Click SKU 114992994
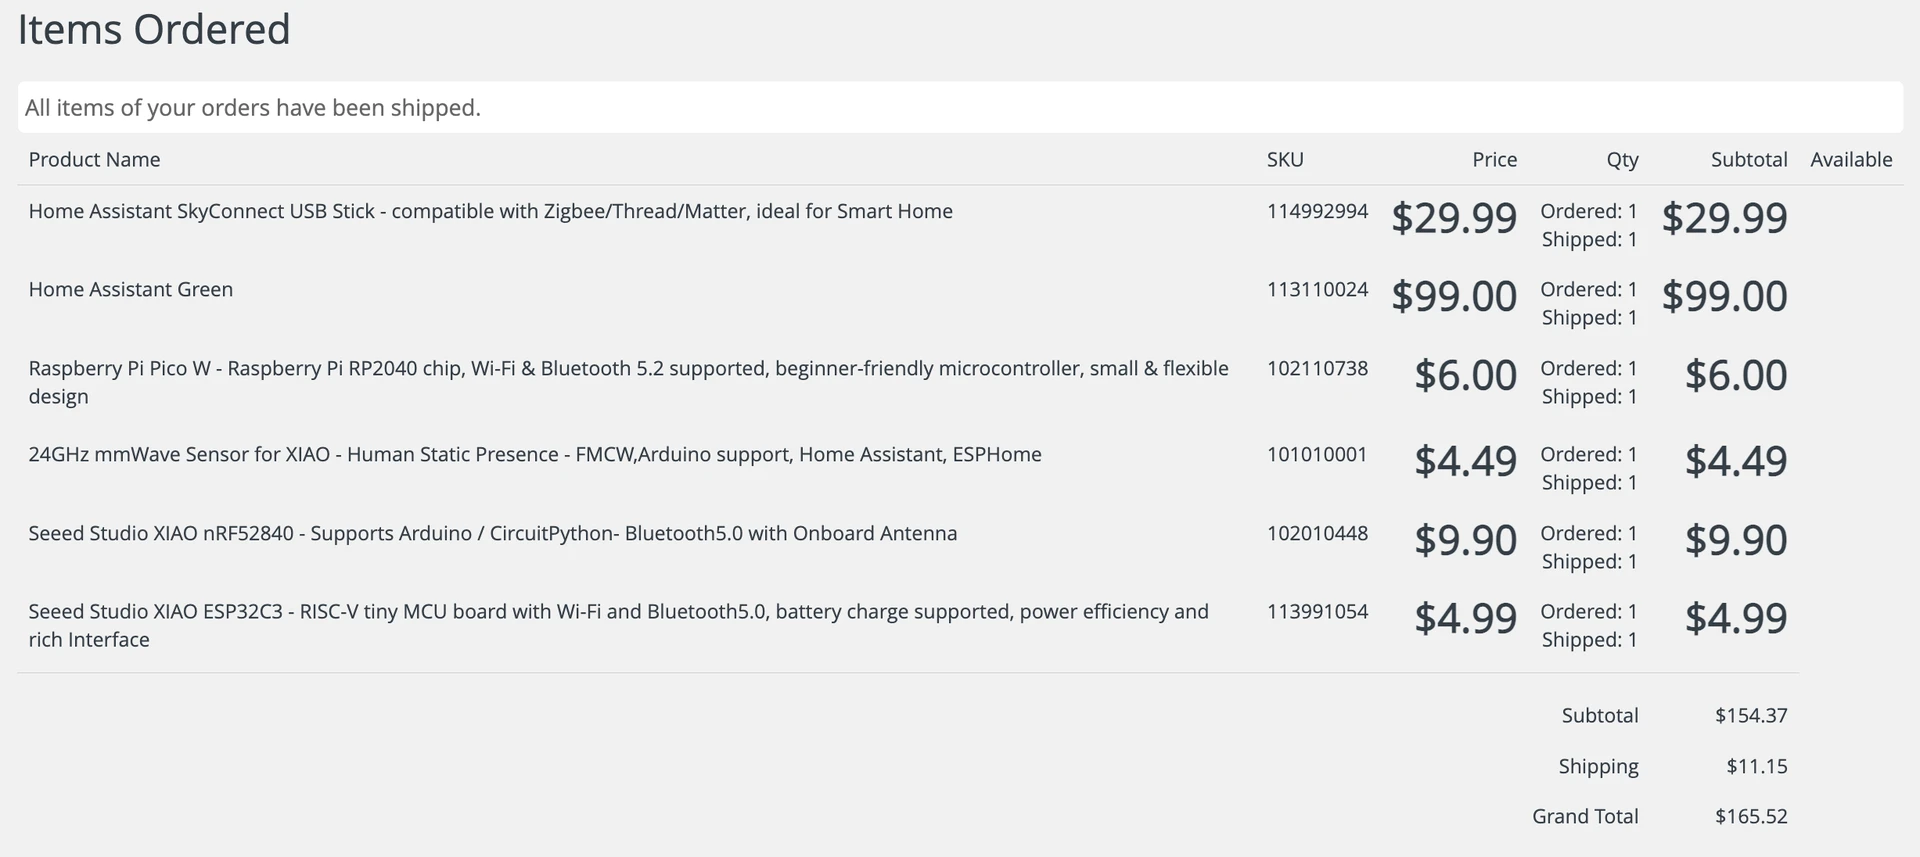 (1317, 211)
